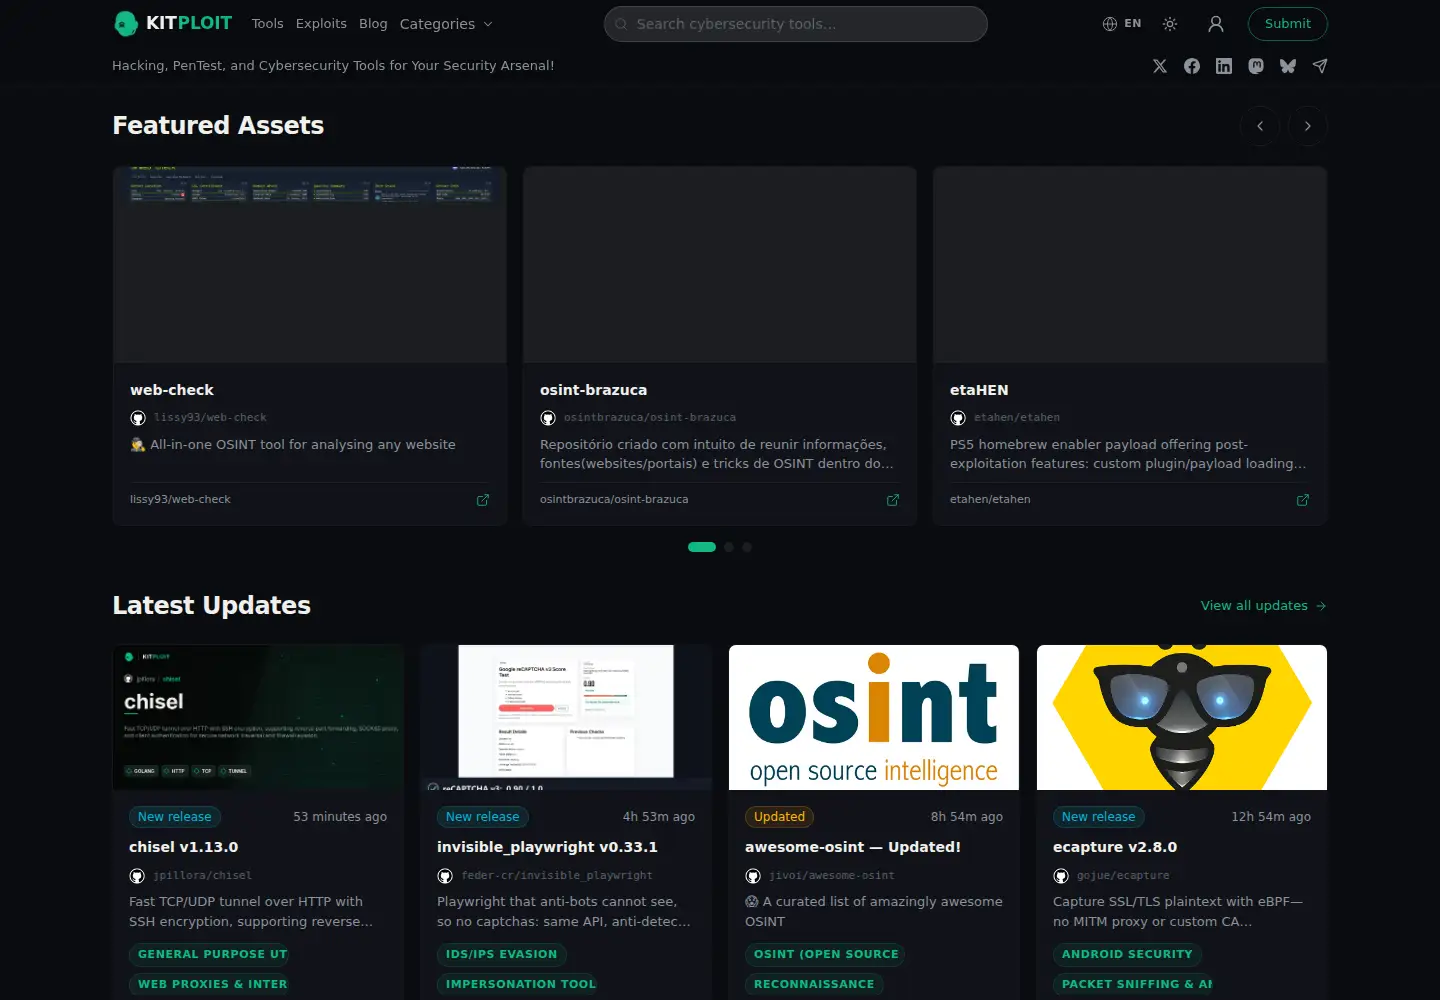Click the Submit button
The height and width of the screenshot is (1000, 1440).
(x=1288, y=24)
